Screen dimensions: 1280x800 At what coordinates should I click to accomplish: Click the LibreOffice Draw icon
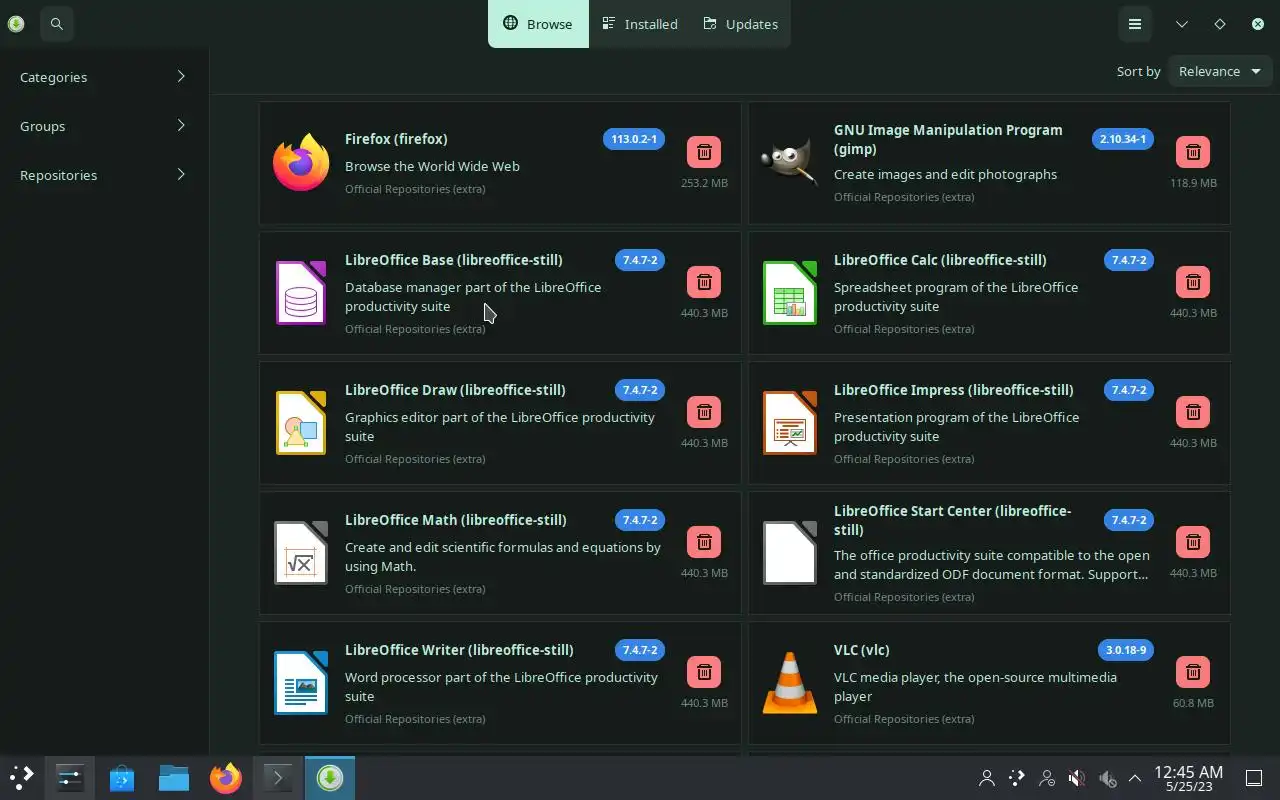tap(301, 423)
